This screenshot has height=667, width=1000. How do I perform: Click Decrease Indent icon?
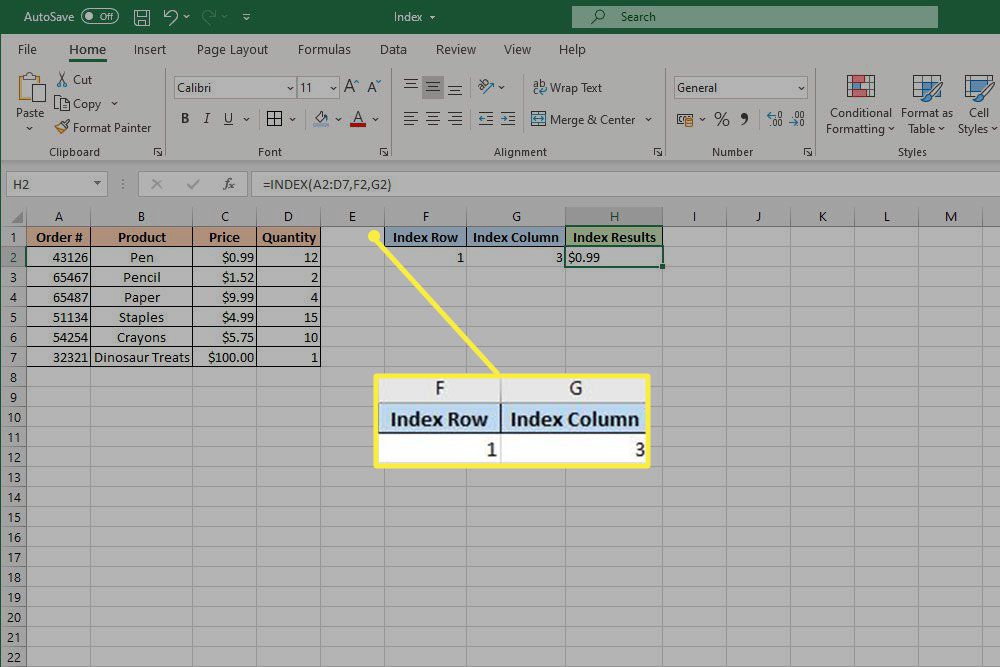(x=486, y=119)
